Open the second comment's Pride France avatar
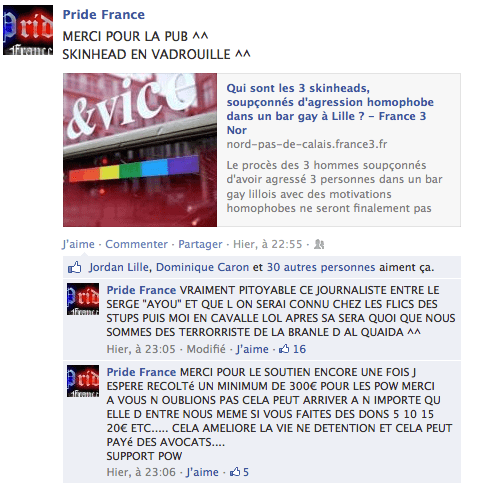The image size is (480, 483). pyautogui.click(x=83, y=381)
